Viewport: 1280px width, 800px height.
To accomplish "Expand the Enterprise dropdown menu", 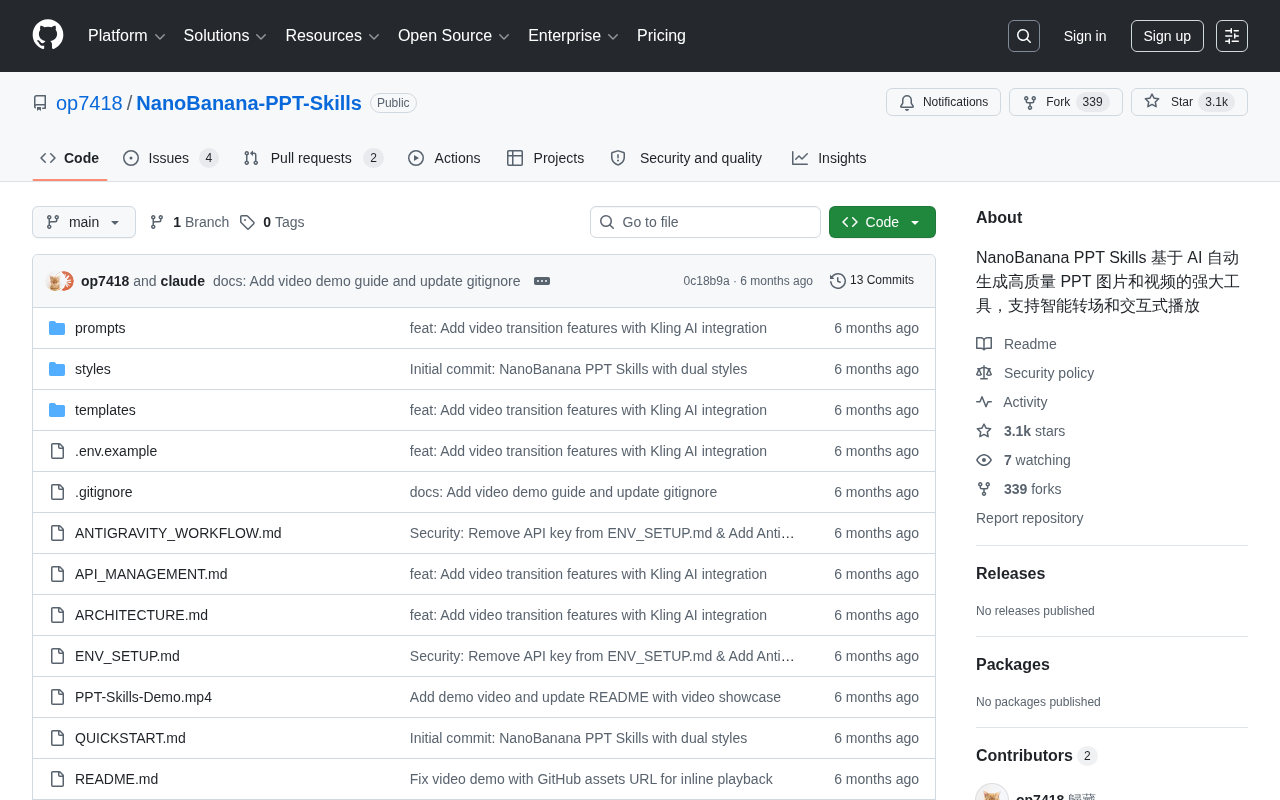I will 573,36.
